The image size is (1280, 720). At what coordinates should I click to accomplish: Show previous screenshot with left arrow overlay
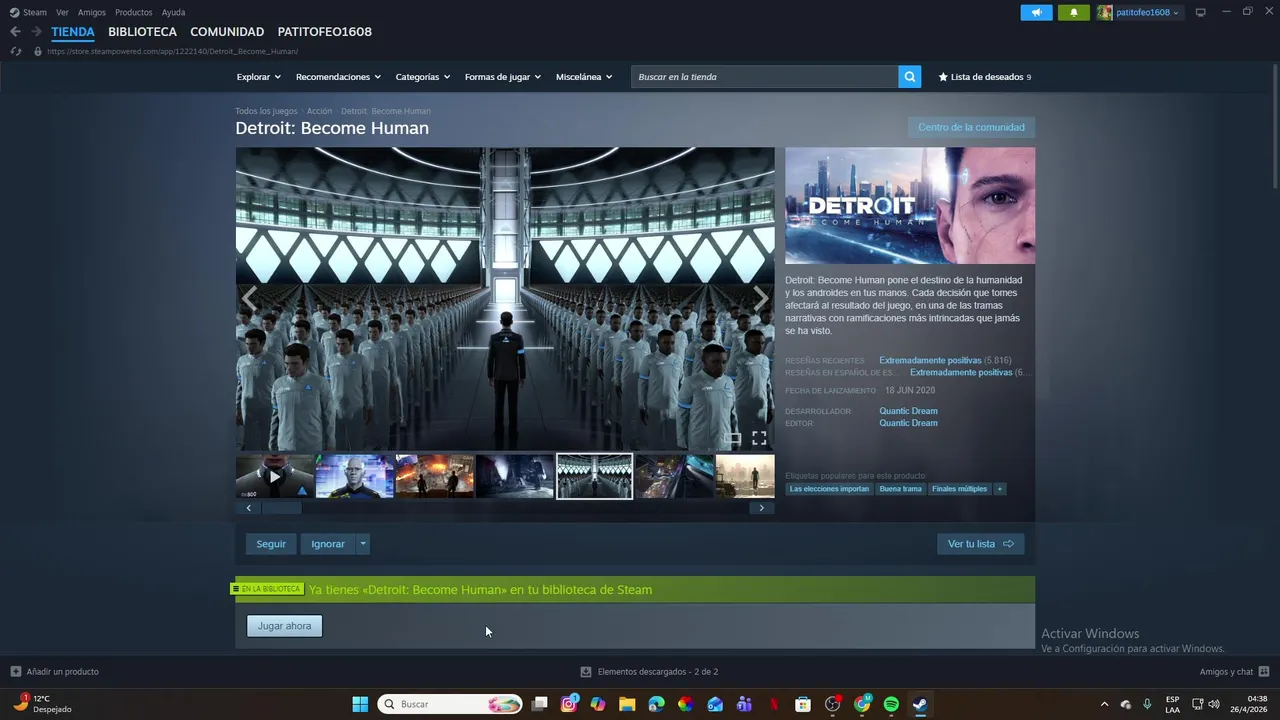[249, 298]
